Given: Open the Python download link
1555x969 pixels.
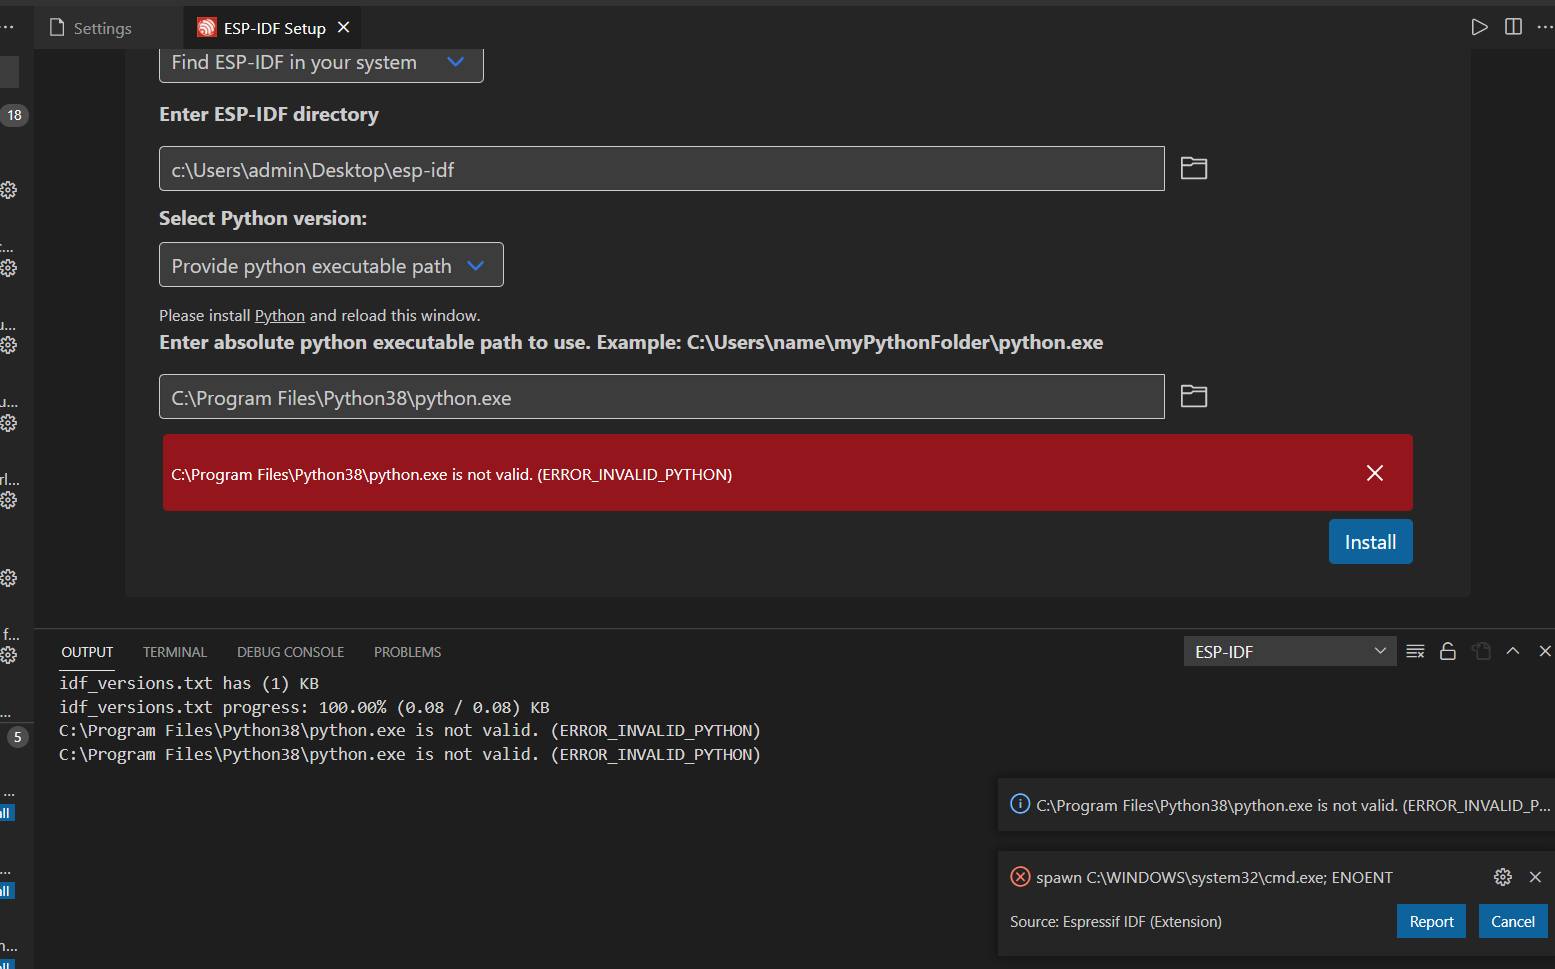Looking at the screenshot, I should [280, 315].
